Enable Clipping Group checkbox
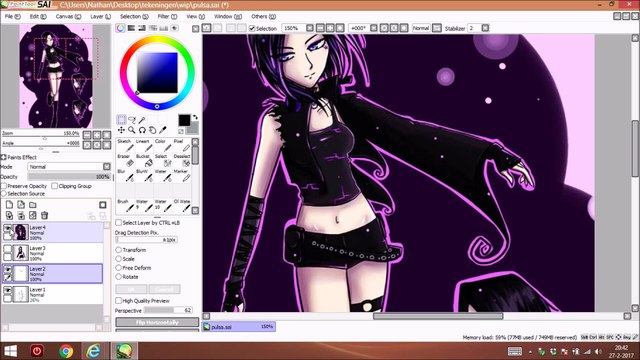This screenshot has height=360, width=640. pos(54,186)
